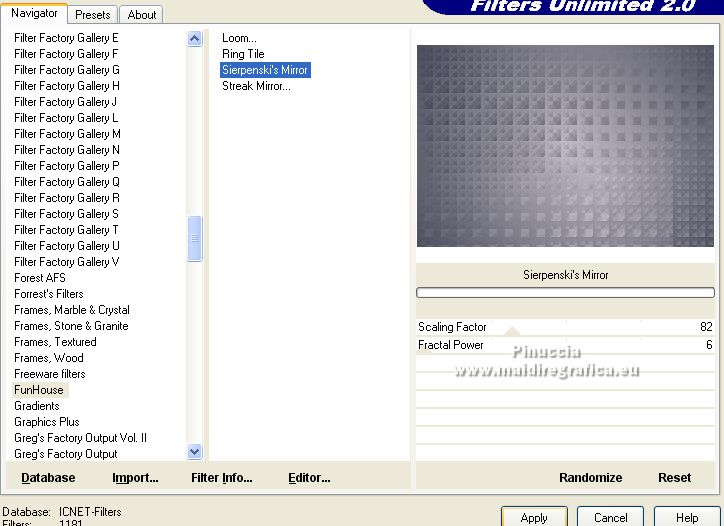Choose the Forest AFS category
Screen dimensions: 724x526
[40, 278]
